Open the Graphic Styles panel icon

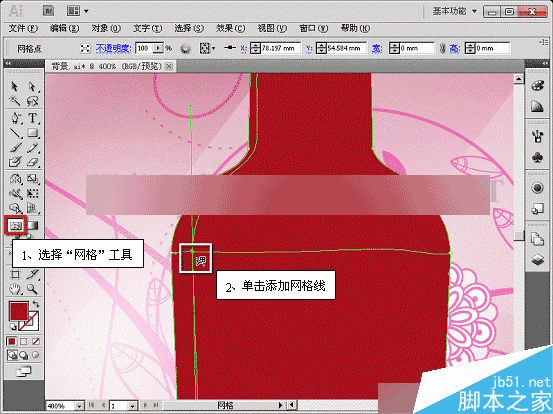pyautogui.click(x=537, y=209)
